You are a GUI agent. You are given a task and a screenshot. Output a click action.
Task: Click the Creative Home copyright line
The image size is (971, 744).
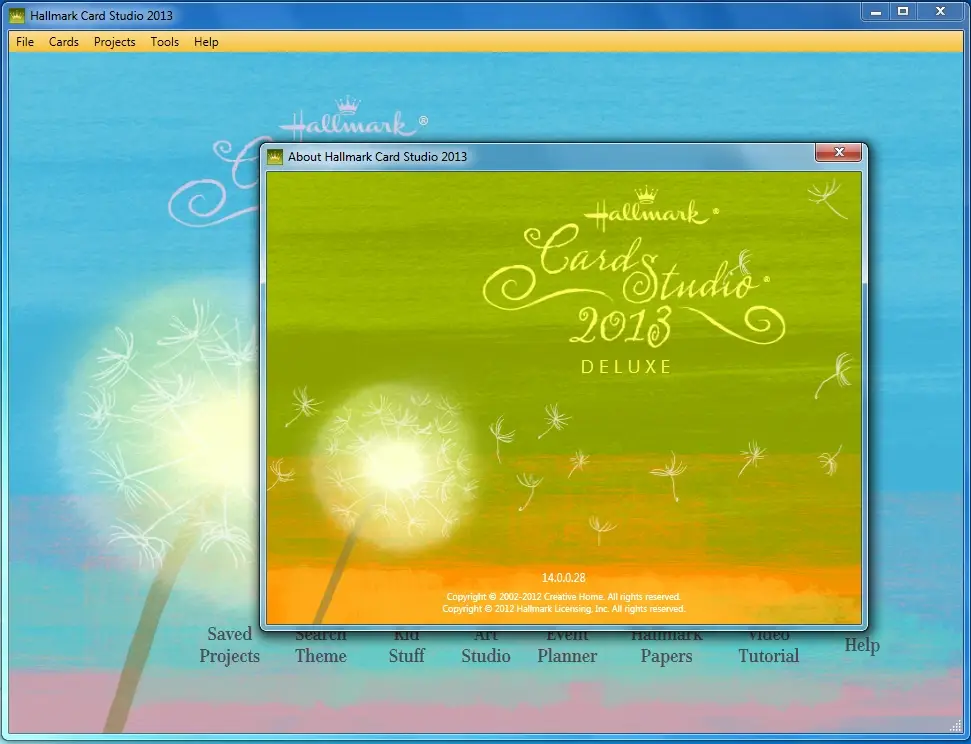(x=564, y=597)
